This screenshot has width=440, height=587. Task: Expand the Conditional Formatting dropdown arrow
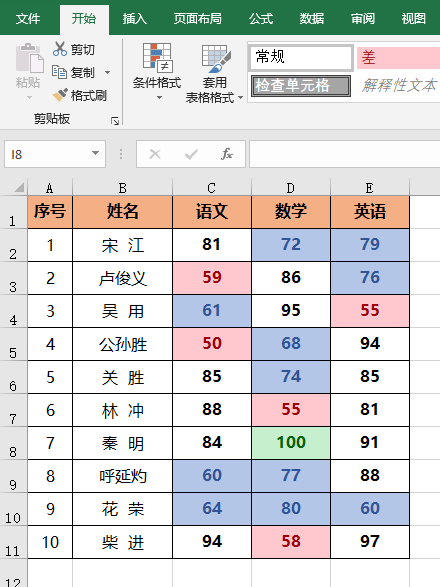click(x=159, y=98)
